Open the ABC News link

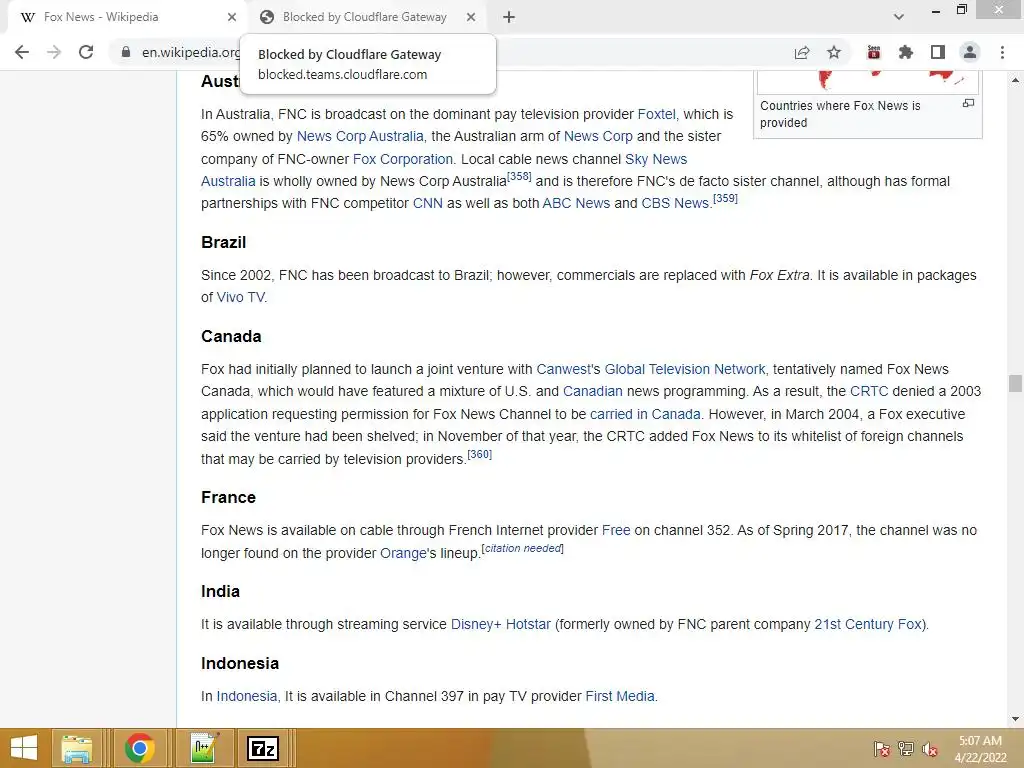point(576,203)
